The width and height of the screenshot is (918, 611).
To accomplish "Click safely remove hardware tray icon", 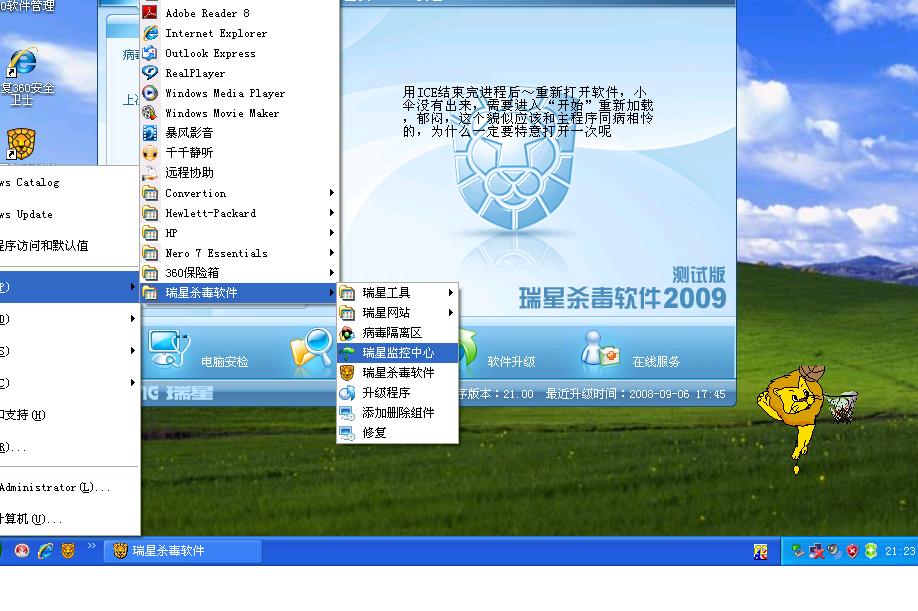I will tap(797, 550).
